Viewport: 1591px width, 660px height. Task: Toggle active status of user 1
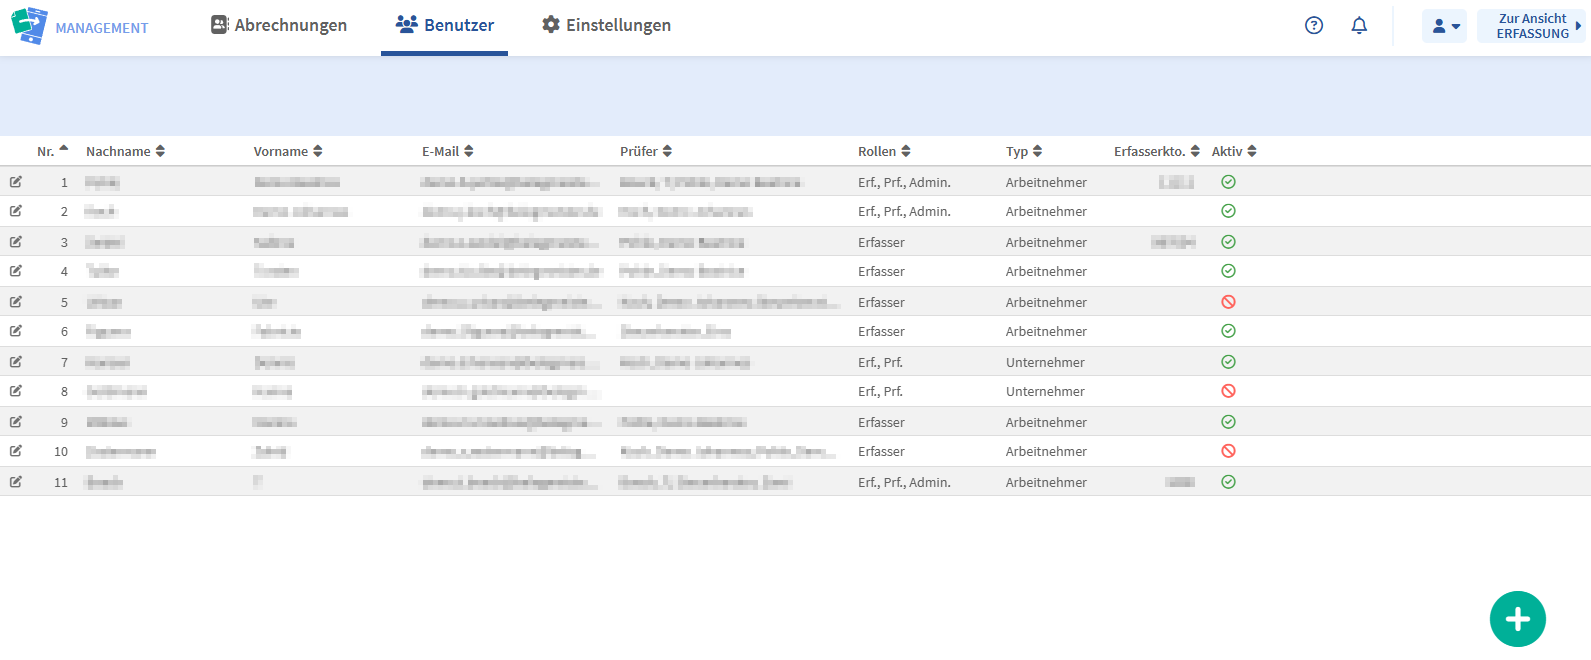pos(1229,182)
